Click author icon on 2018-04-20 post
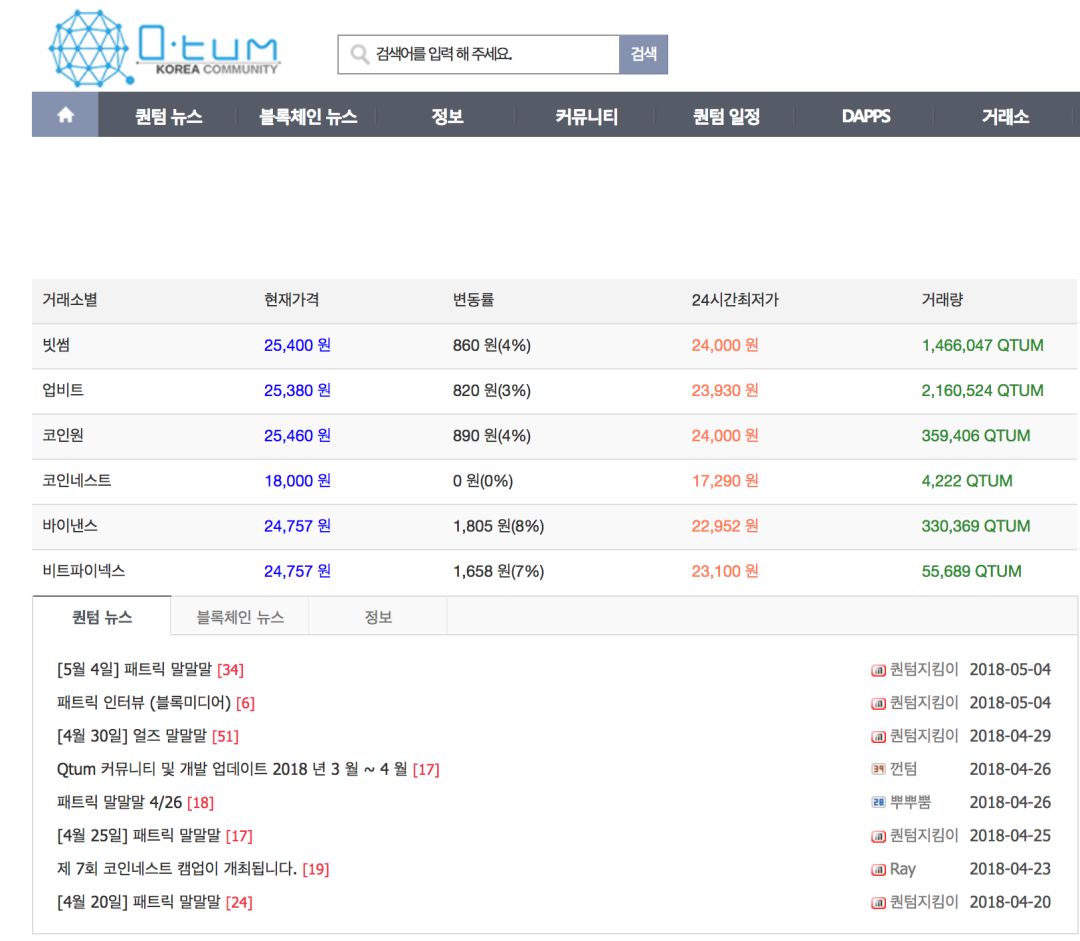This screenshot has height=941, width=1080. tap(878, 902)
